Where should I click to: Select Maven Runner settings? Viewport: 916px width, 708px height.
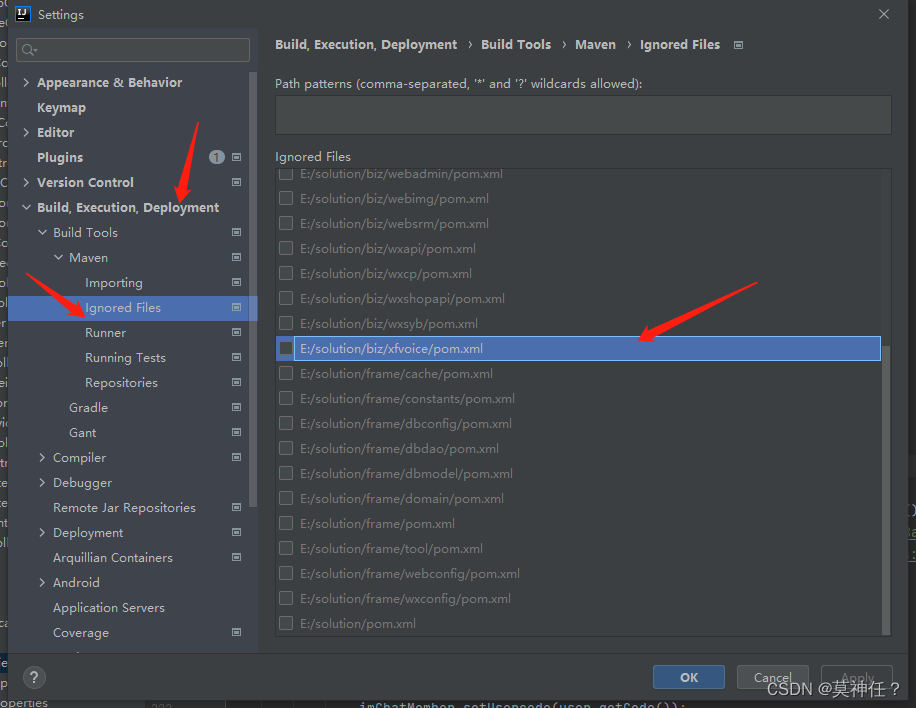106,333
